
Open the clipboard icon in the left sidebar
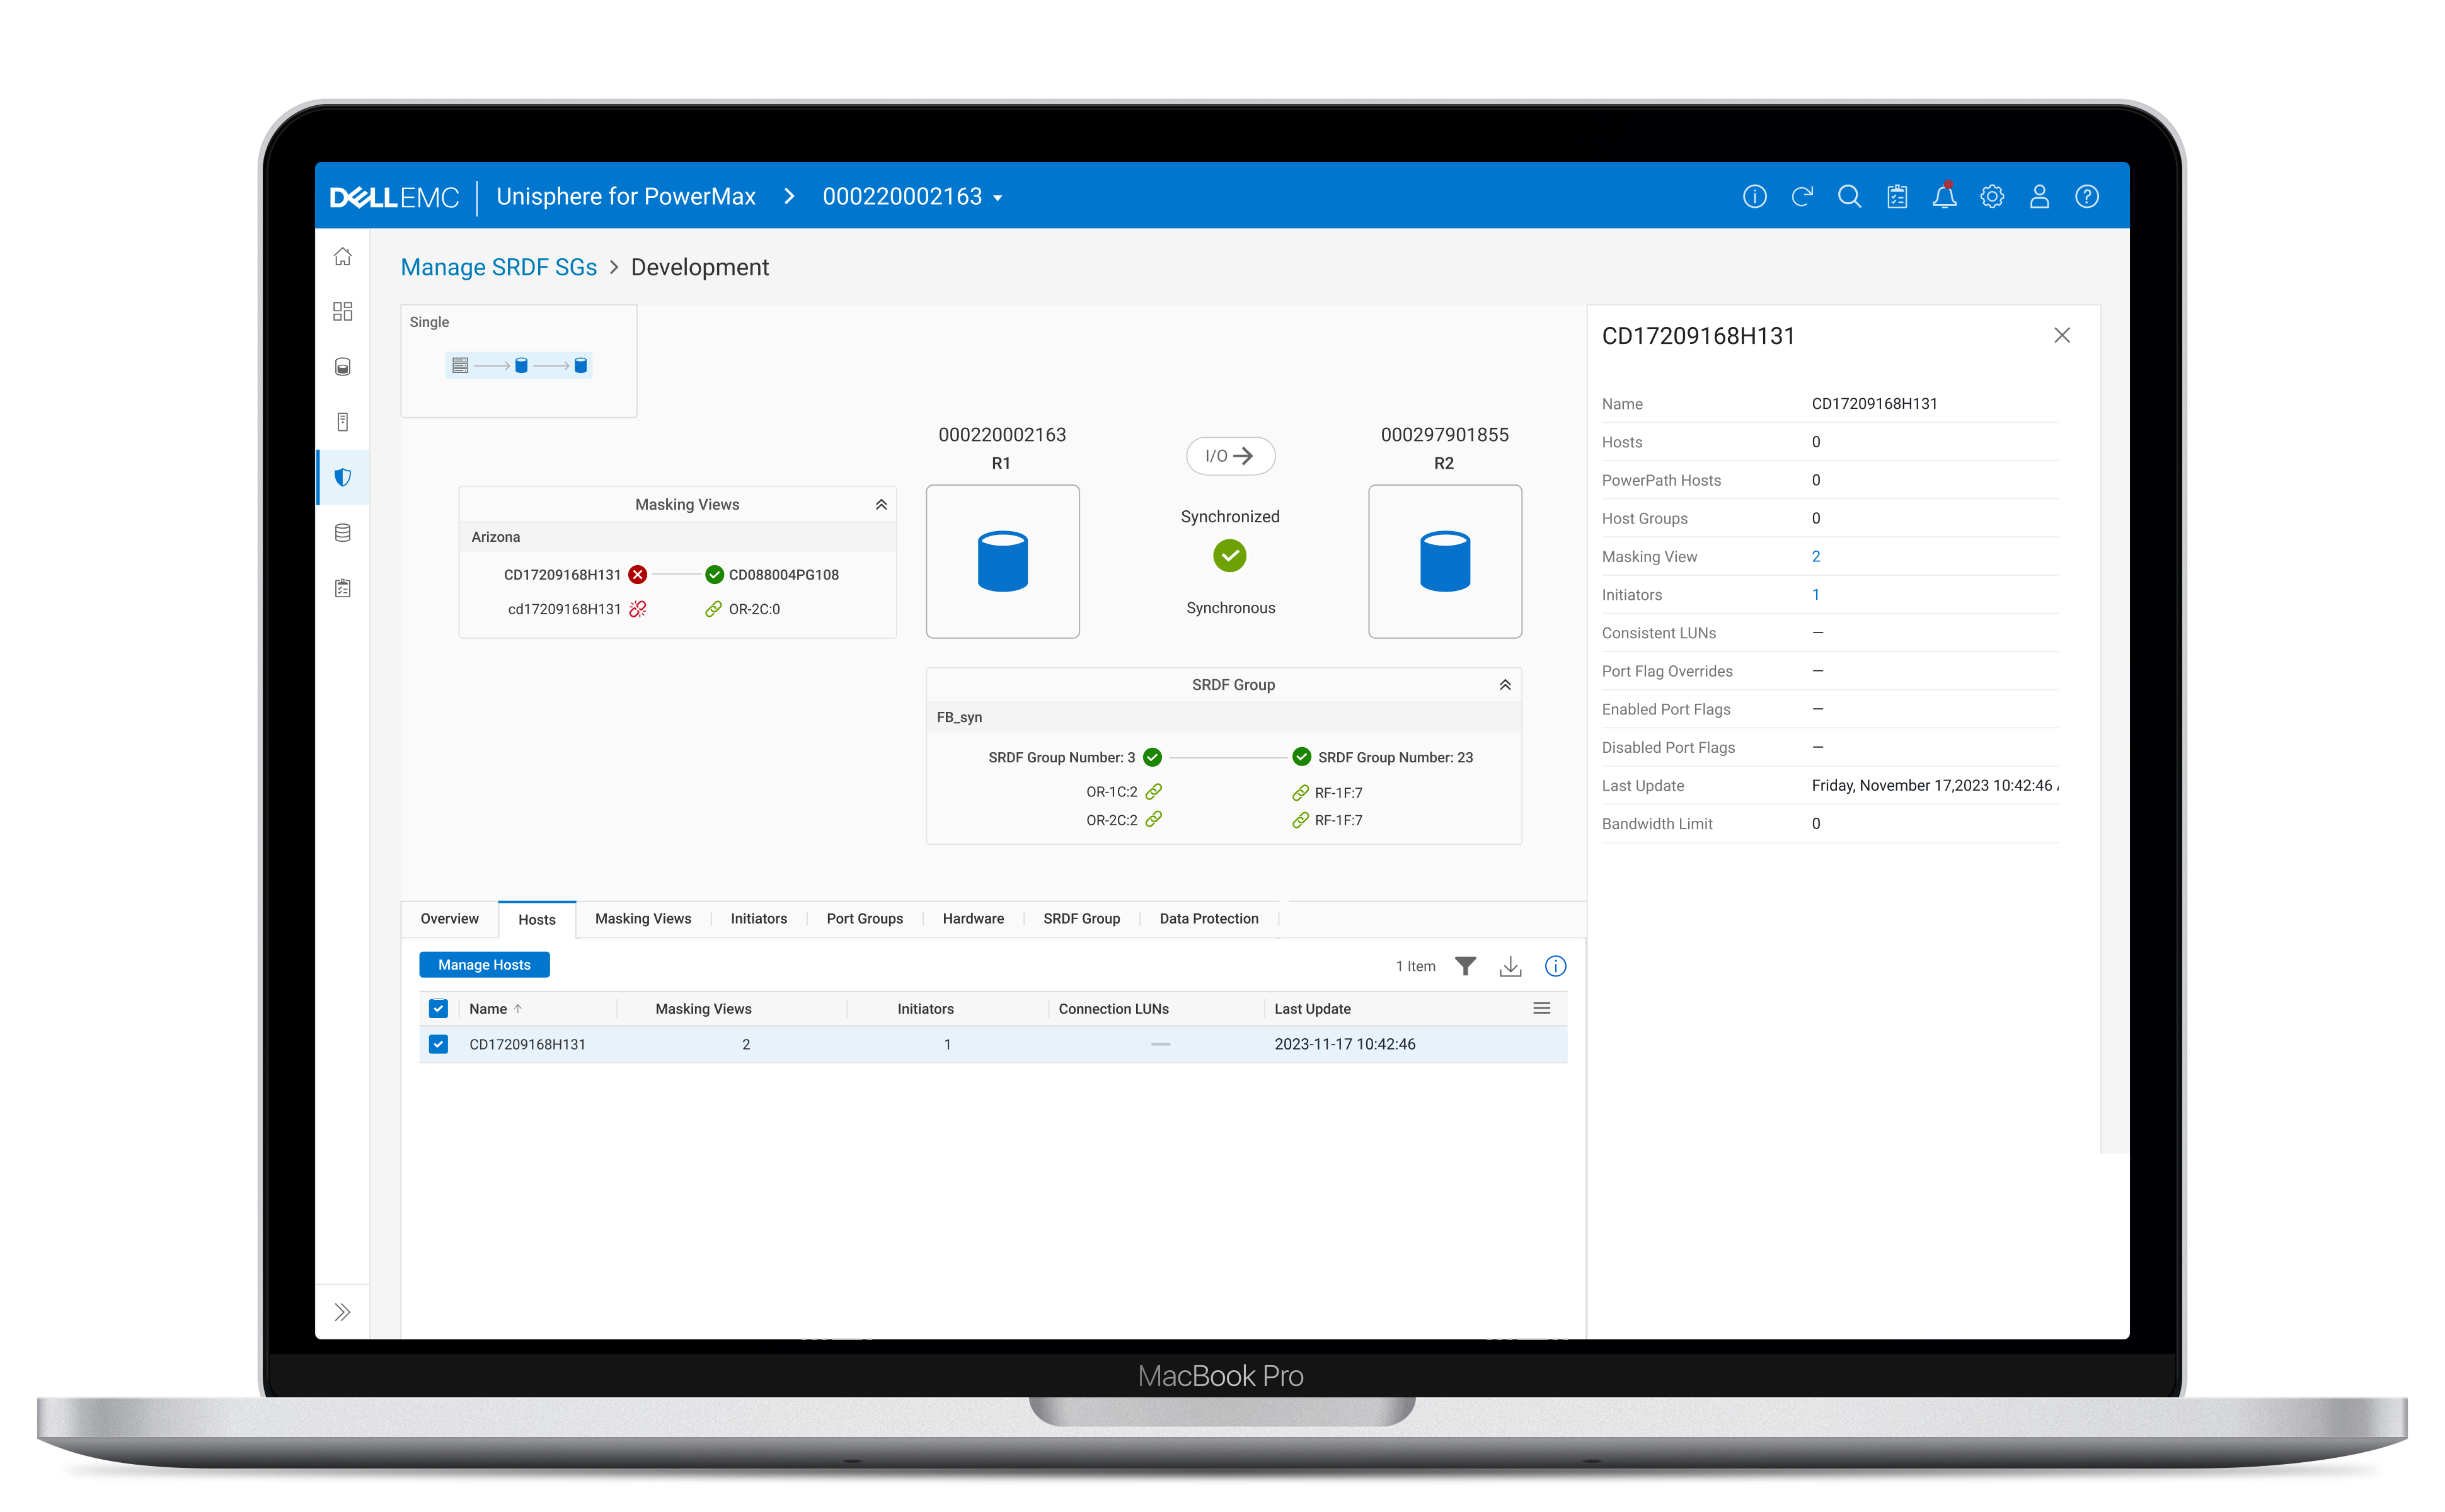pos(342,588)
